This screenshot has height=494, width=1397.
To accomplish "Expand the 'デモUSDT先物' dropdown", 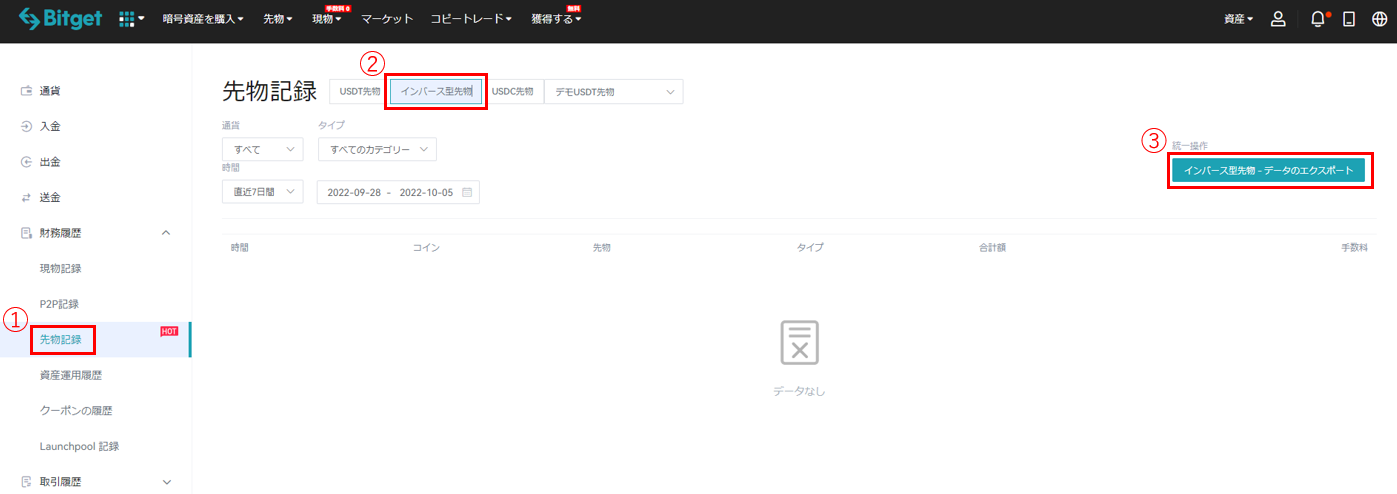I will tap(613, 92).
